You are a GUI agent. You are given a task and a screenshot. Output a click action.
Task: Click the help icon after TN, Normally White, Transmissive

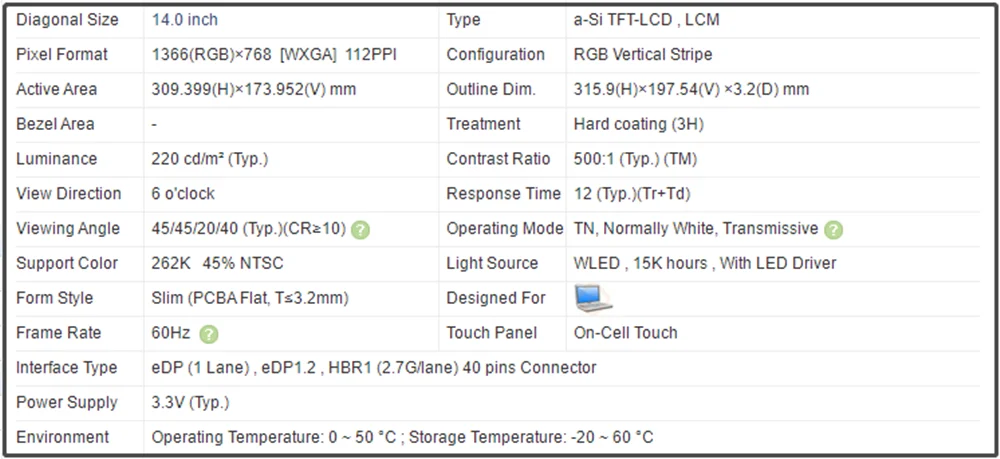pyautogui.click(x=834, y=229)
